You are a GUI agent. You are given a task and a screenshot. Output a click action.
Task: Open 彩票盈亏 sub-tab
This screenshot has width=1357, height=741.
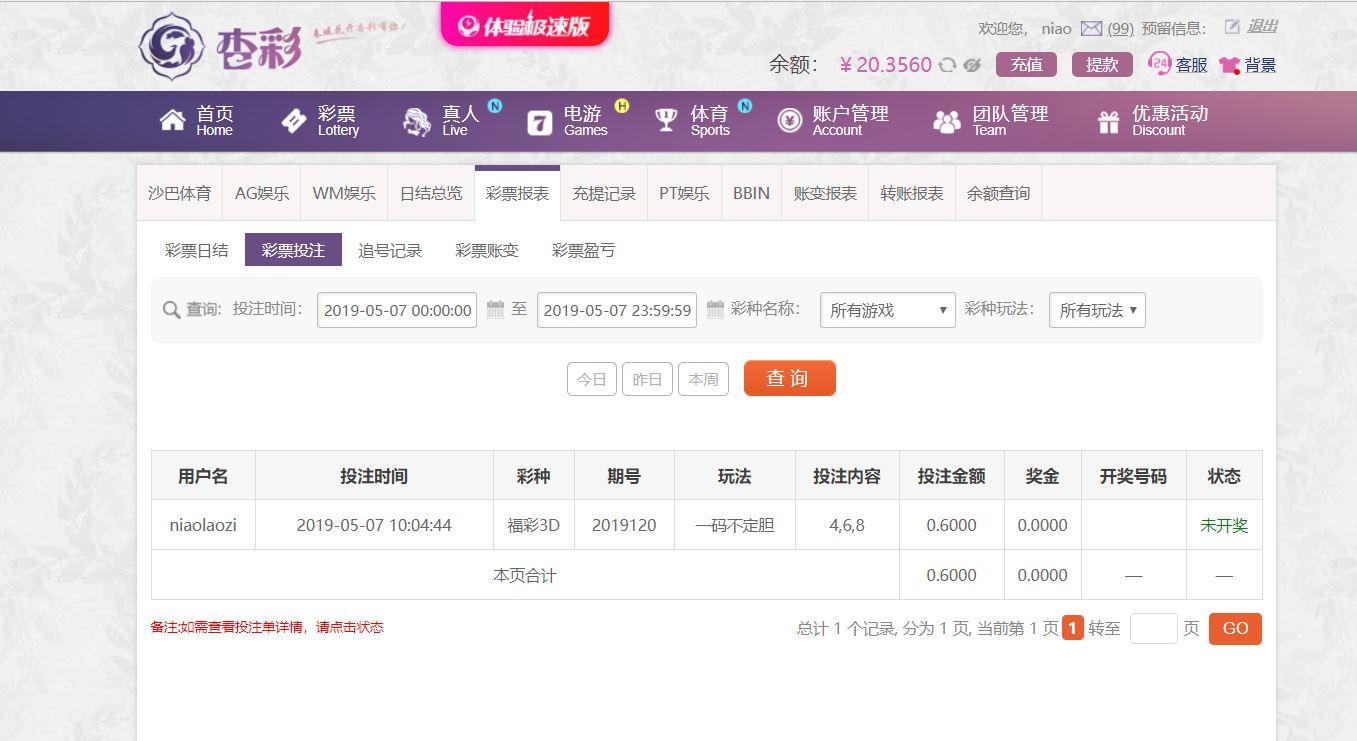tap(584, 250)
